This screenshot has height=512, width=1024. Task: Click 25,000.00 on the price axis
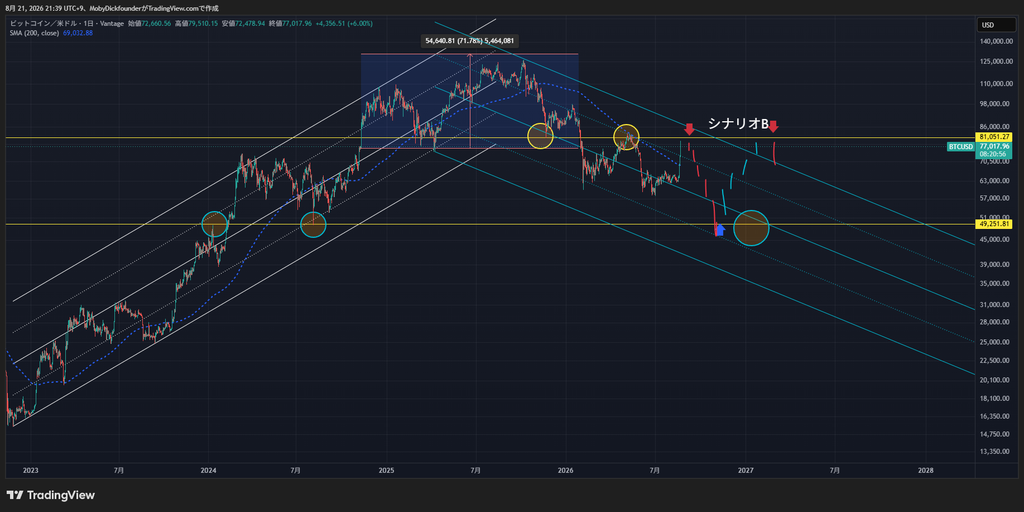pos(995,342)
